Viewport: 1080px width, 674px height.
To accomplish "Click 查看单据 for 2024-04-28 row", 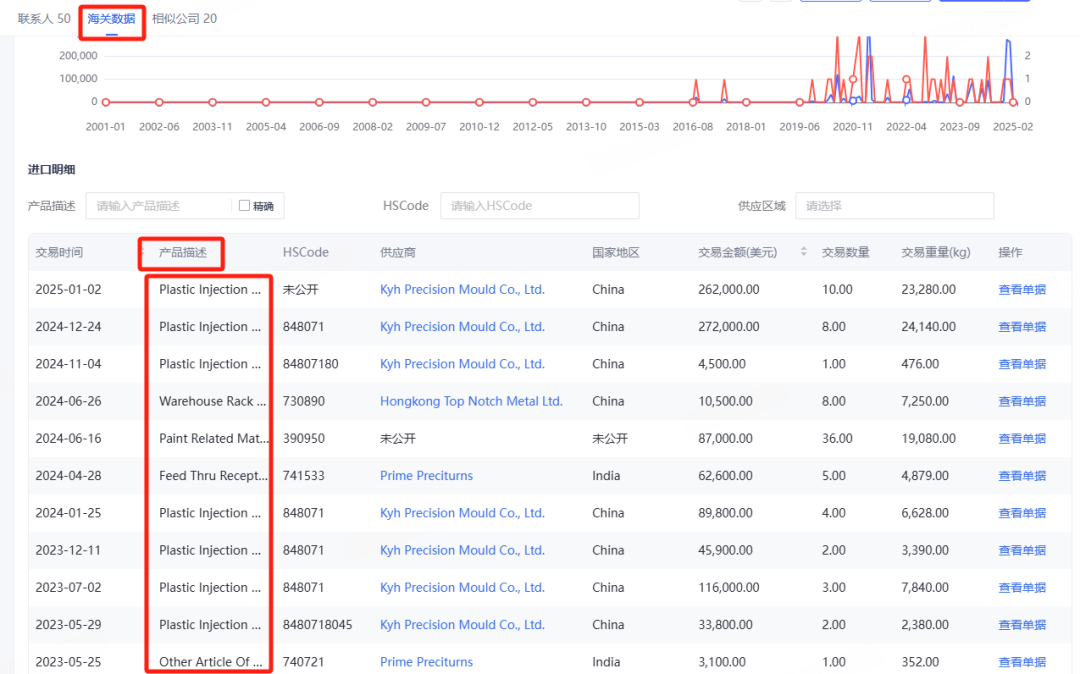I will coord(1022,475).
